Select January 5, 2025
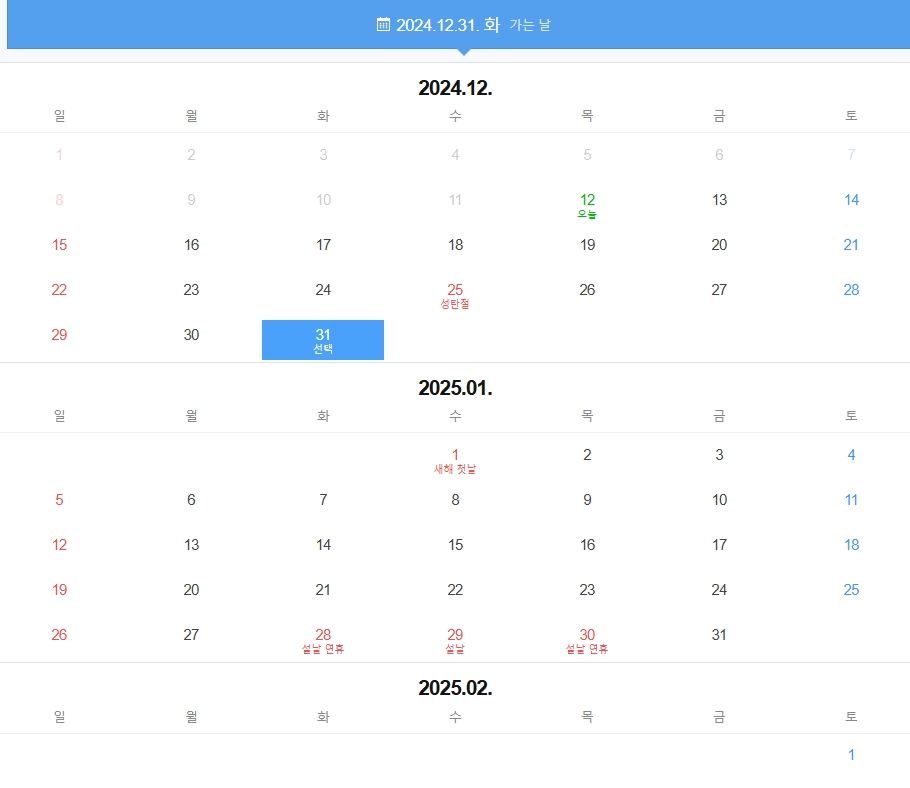The width and height of the screenshot is (910, 788). click(x=59, y=500)
